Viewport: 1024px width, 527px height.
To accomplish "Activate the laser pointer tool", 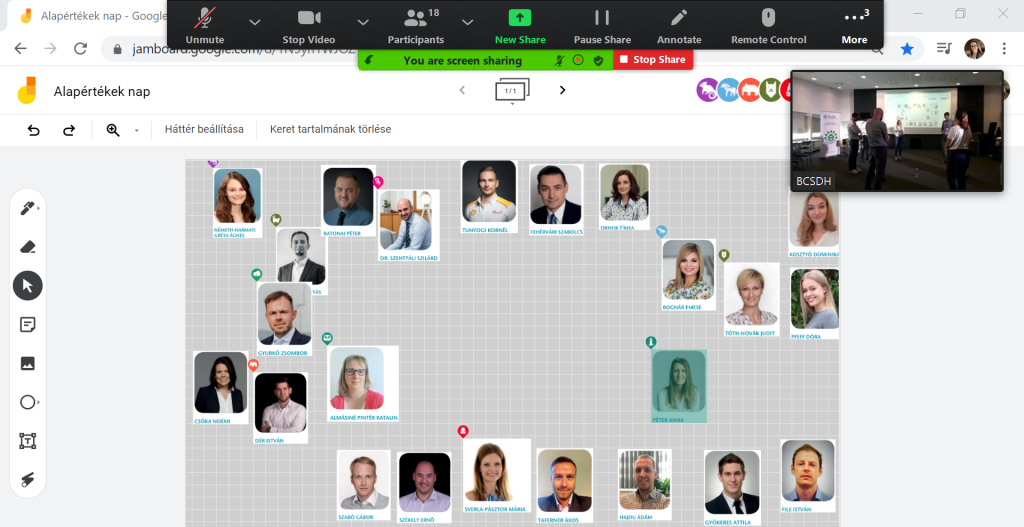I will [x=27, y=481].
